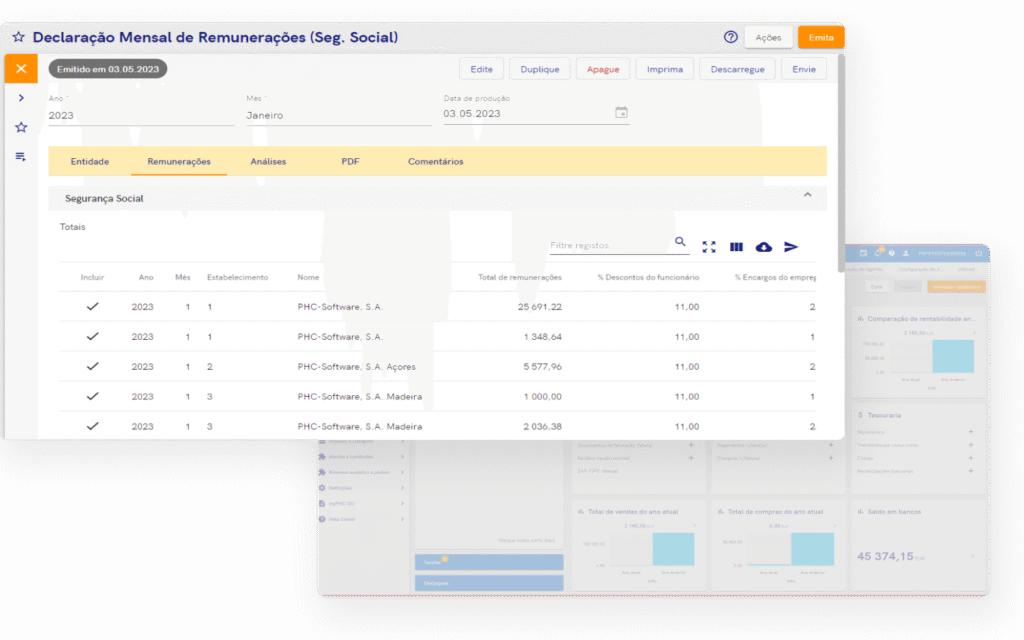Toggle Incluir checkmark for 2 036,38 row
Screen dimensions: 1024x640
pyautogui.click(x=93, y=426)
